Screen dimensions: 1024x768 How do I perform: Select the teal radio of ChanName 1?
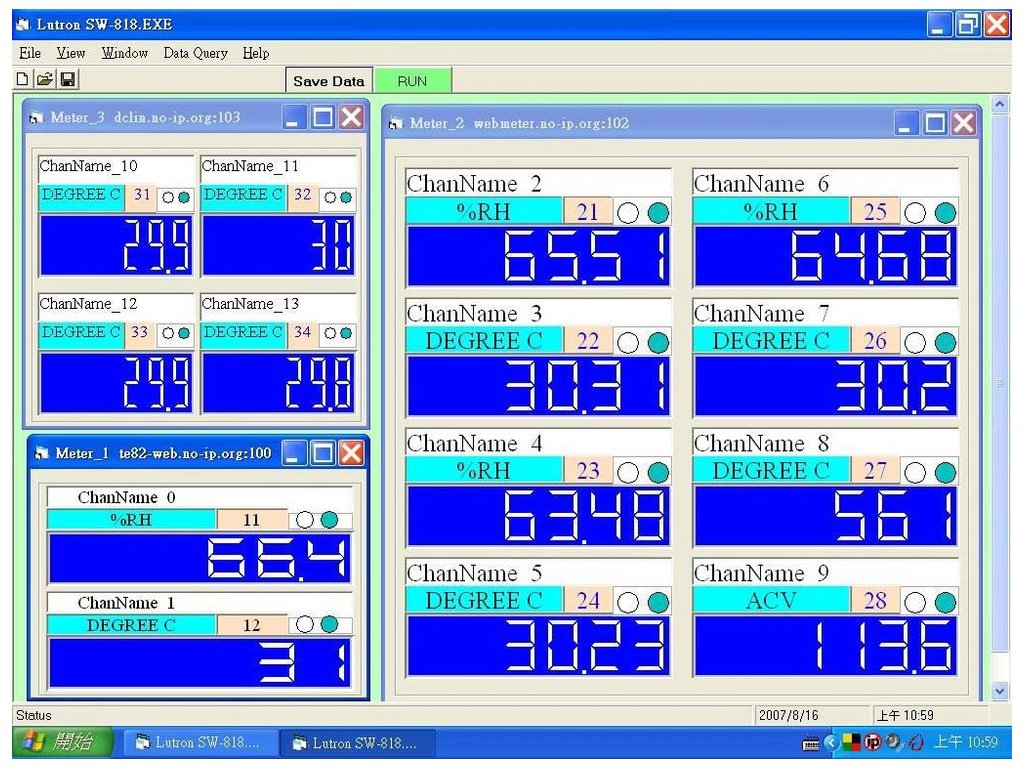tap(330, 624)
